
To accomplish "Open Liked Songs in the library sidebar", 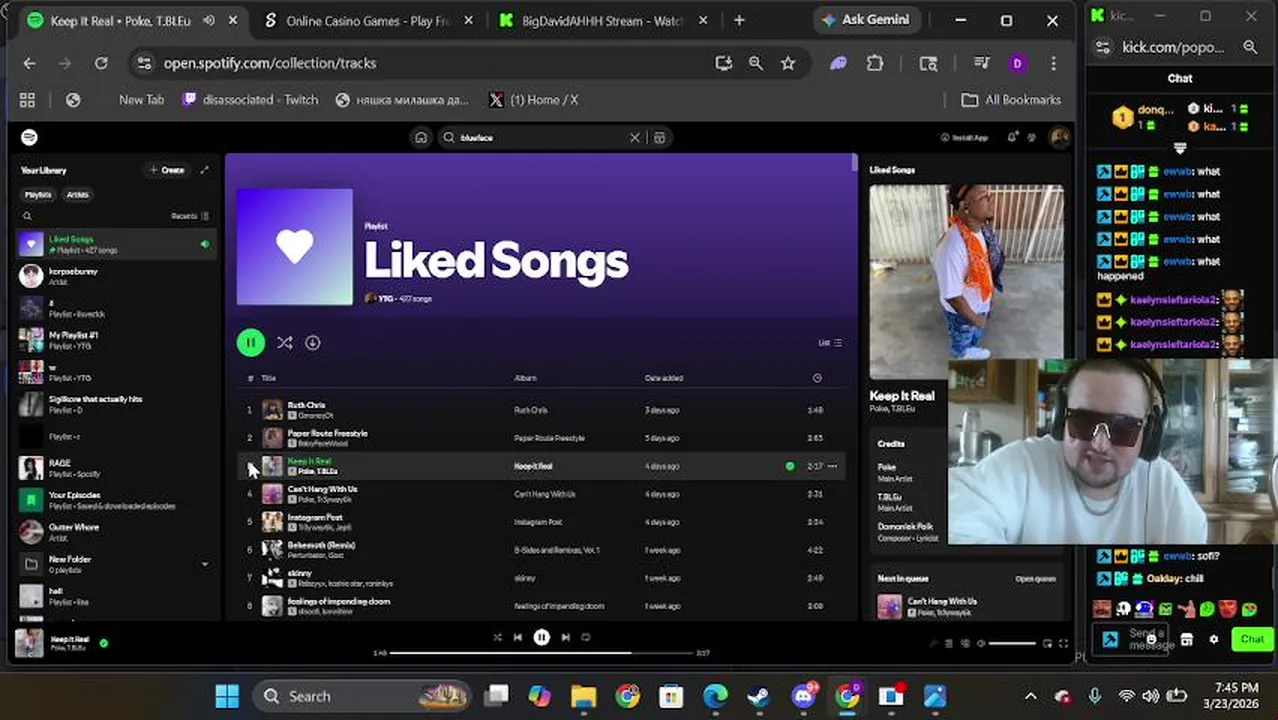I will pos(117,244).
